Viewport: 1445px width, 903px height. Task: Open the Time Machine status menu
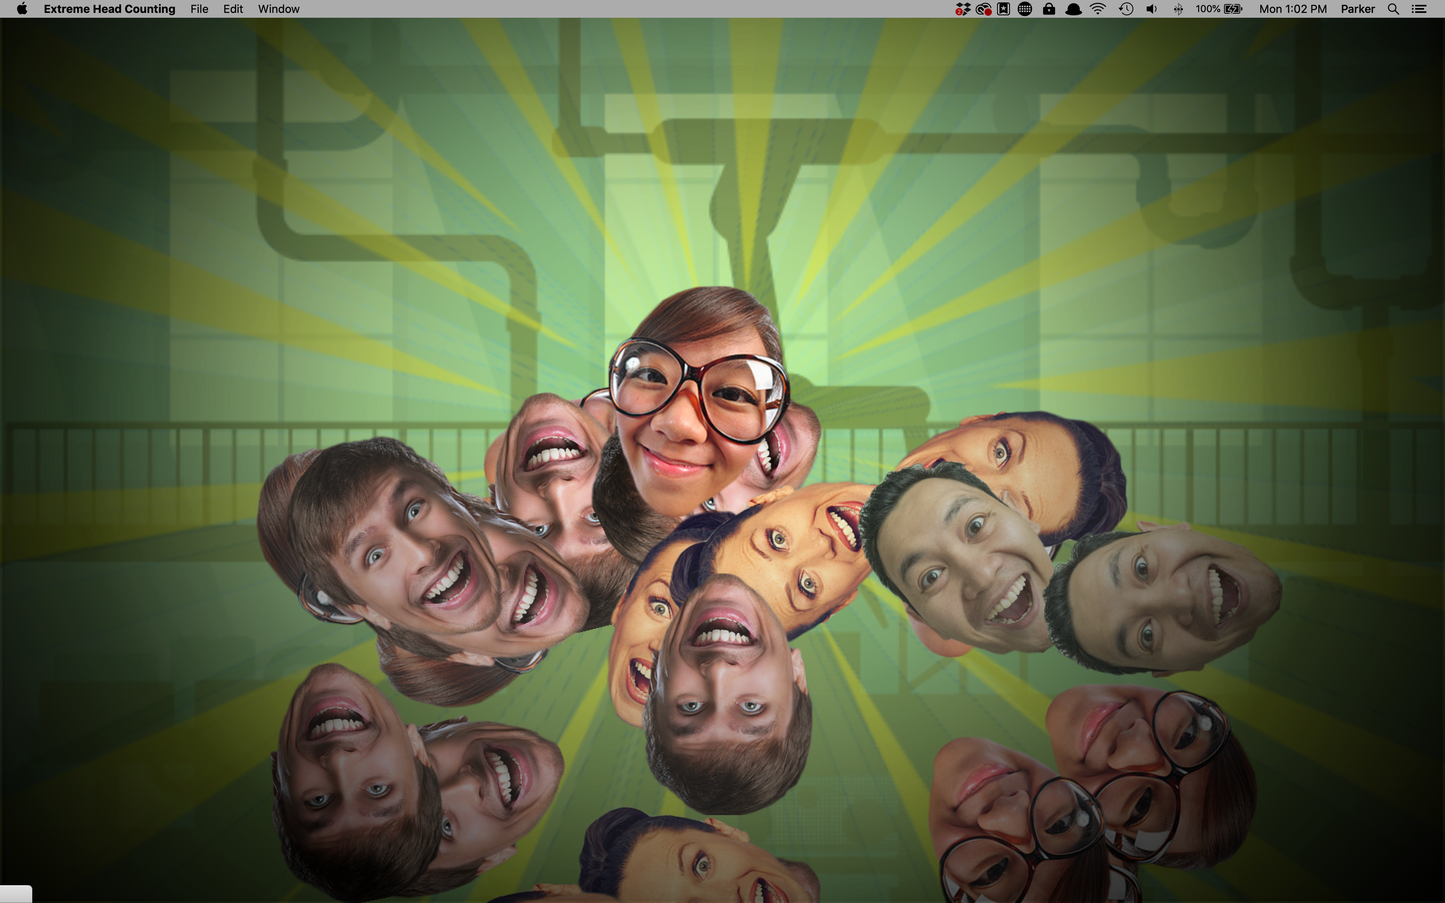click(x=1126, y=9)
